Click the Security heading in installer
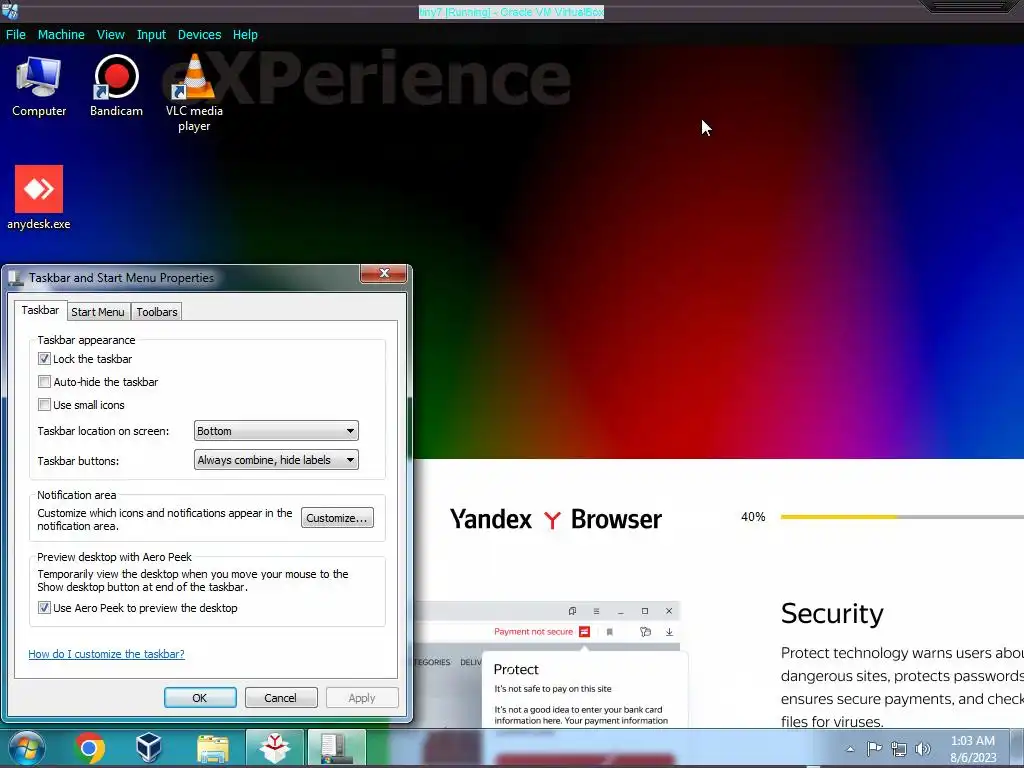Viewport: 1024px width, 768px height. coord(832,613)
